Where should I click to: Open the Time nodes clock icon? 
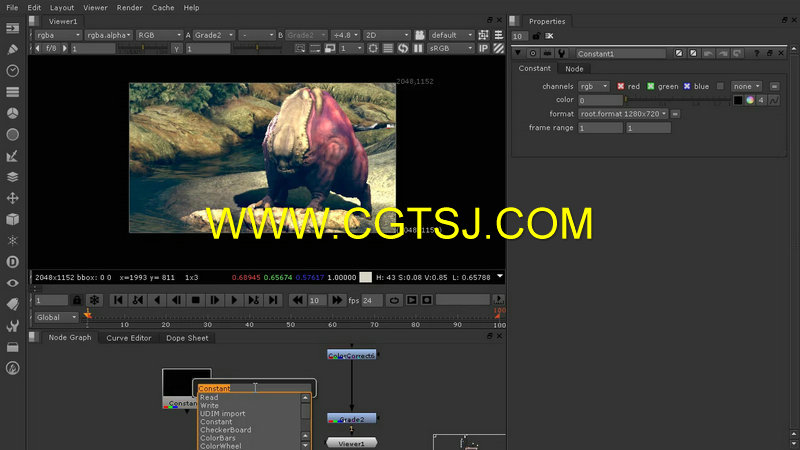pos(12,70)
